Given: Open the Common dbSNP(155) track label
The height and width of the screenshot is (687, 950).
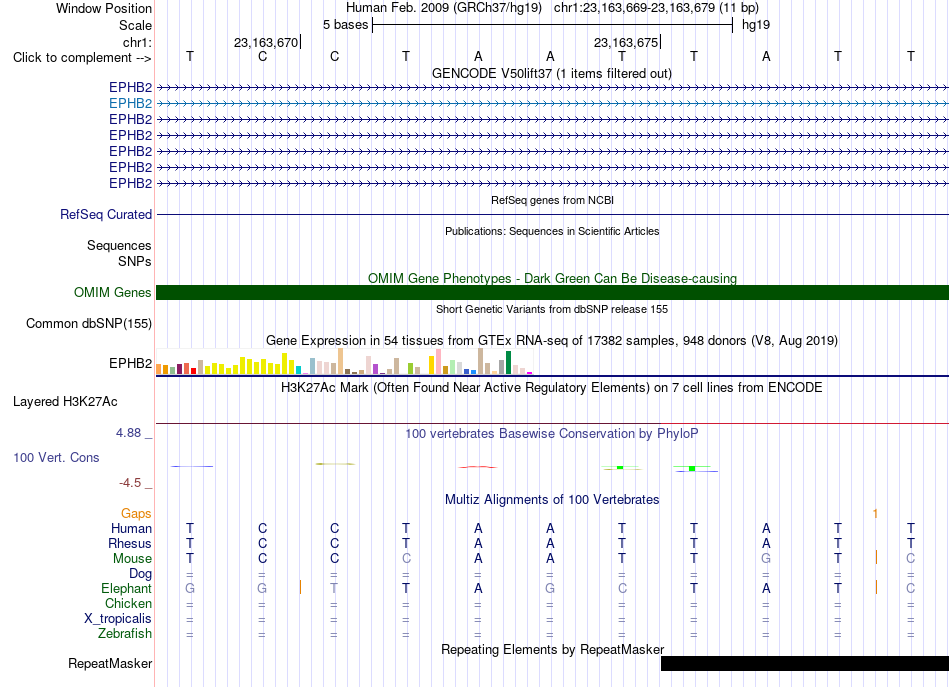Looking at the screenshot, I should click(89, 324).
